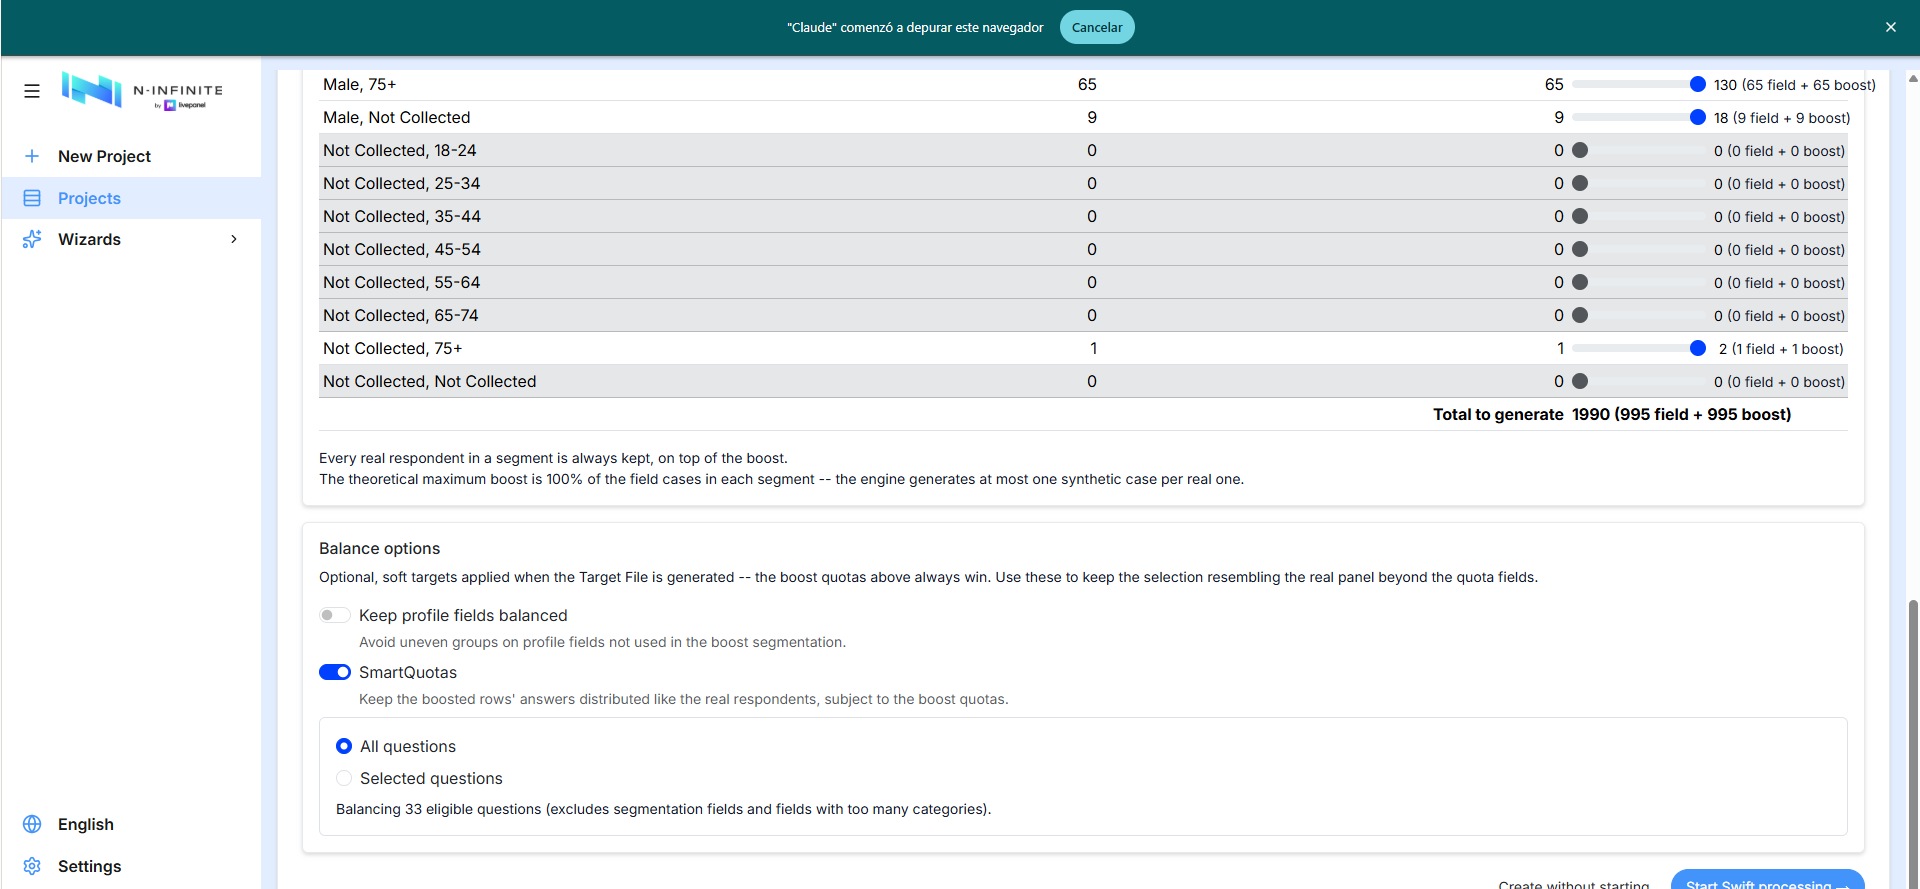
Task: Click total '1990 (995 field + 995 boost)'
Action: (x=1682, y=414)
